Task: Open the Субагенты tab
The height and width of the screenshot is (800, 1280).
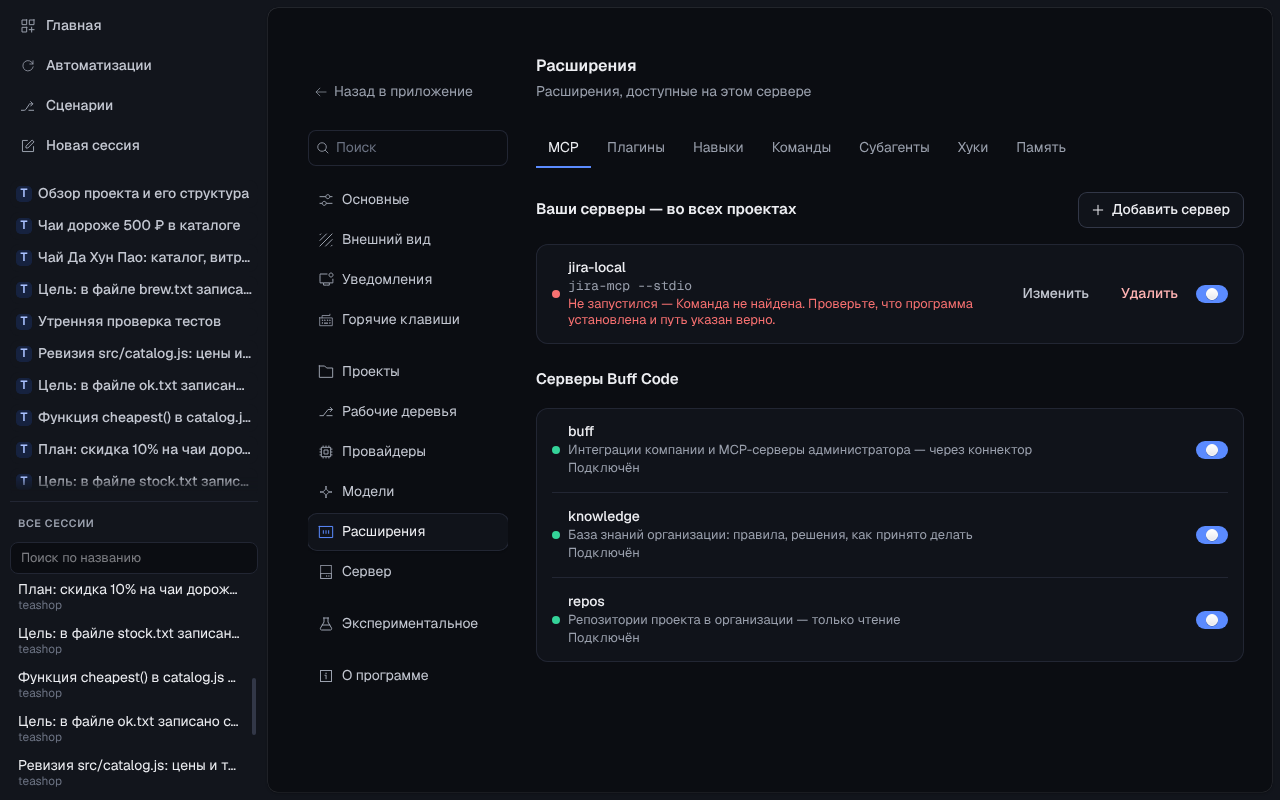Action: 894,147
